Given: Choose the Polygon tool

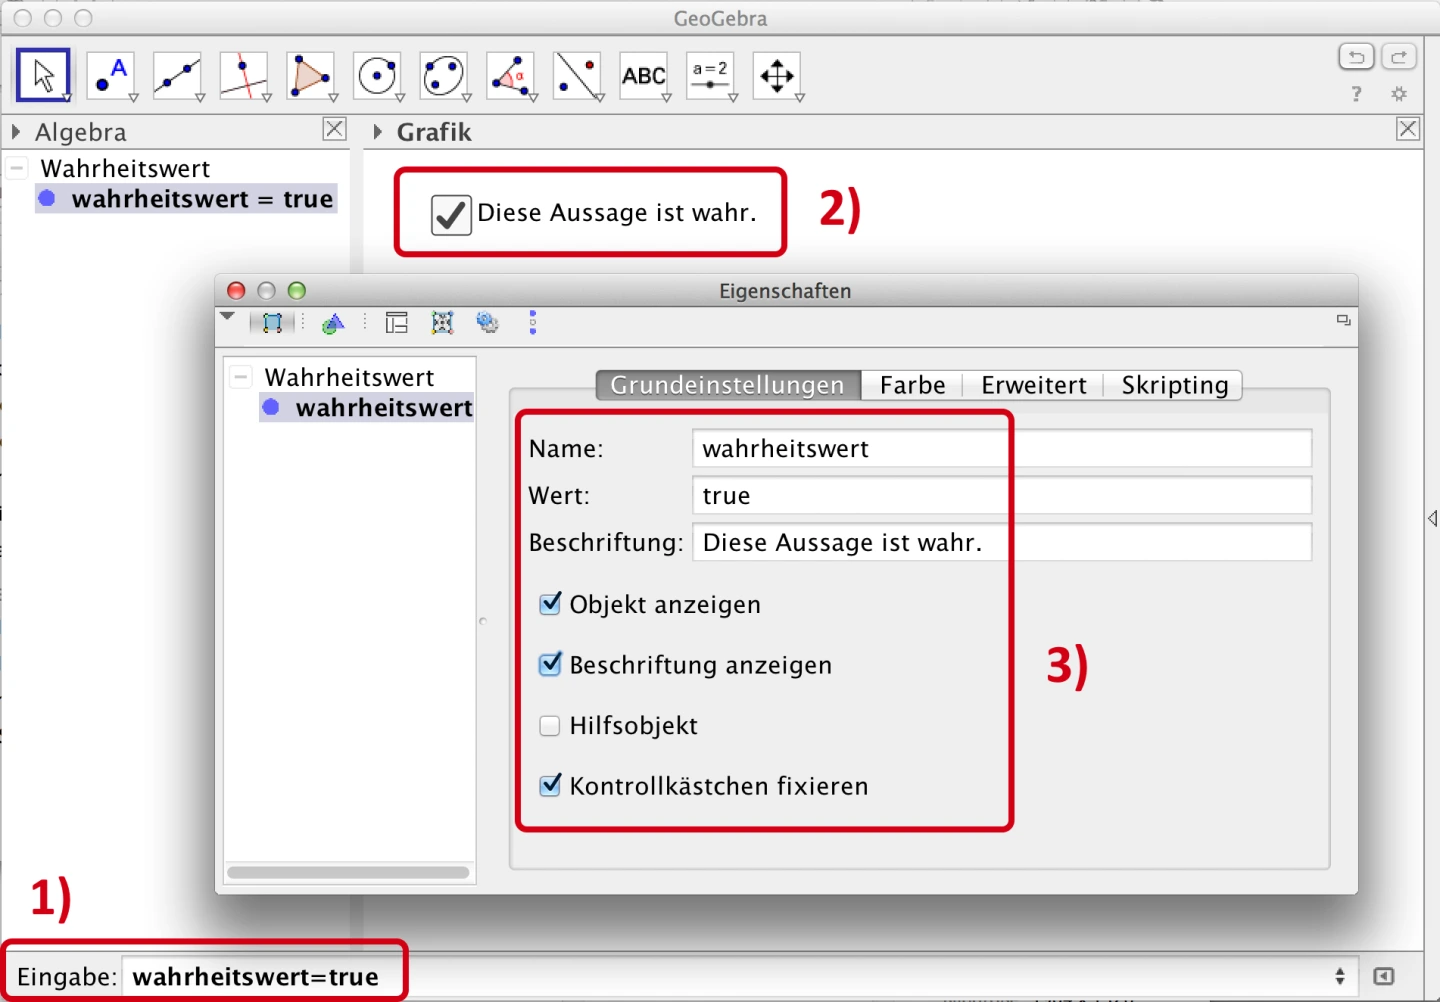Looking at the screenshot, I should 310,76.
